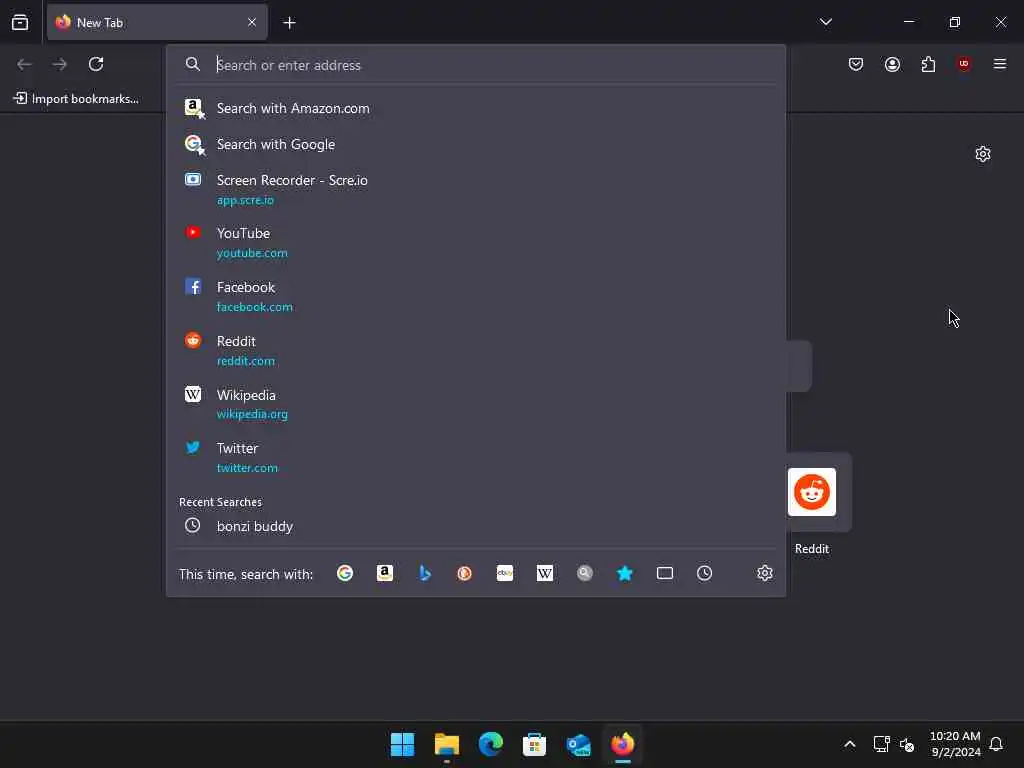The width and height of the screenshot is (1024, 768).
Task: Click the Firefox taskbar icon
Action: point(622,744)
